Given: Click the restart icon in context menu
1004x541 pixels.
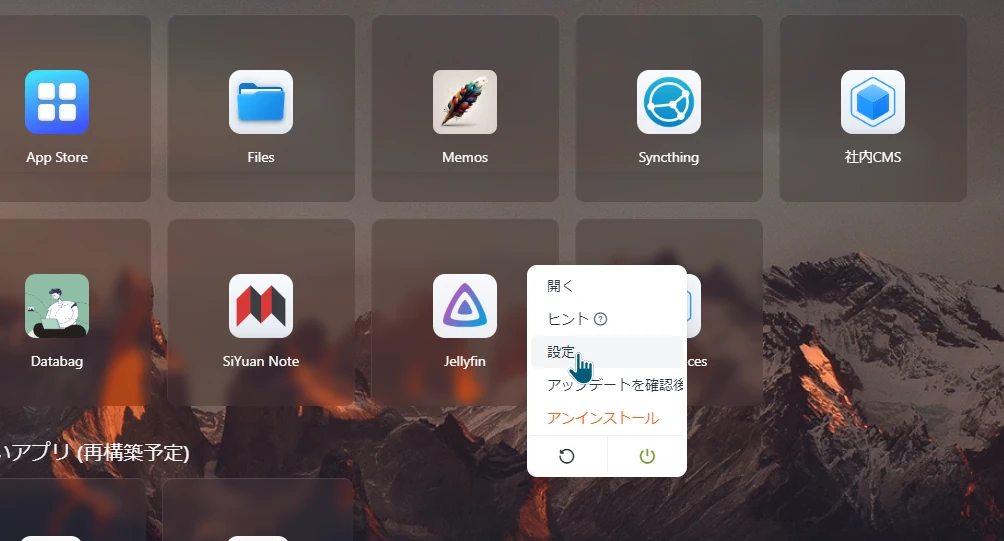Looking at the screenshot, I should point(567,456).
